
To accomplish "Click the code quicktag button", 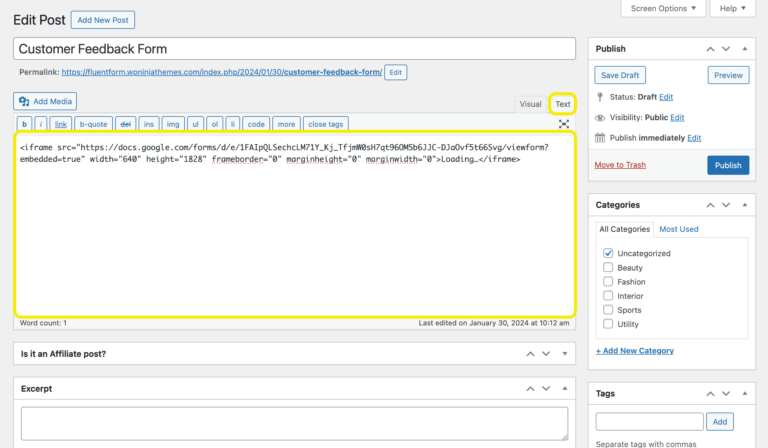I will [x=256, y=124].
